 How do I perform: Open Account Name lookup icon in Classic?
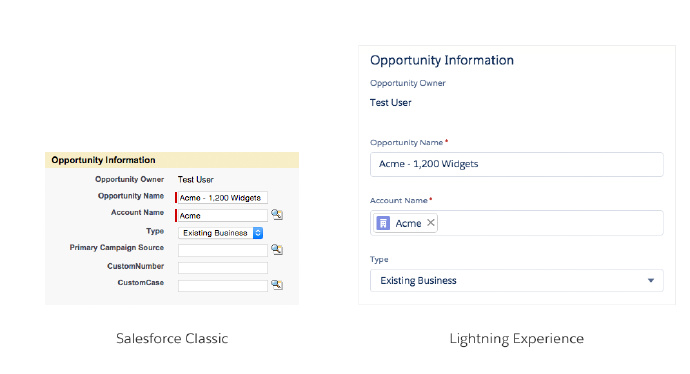[277, 215]
